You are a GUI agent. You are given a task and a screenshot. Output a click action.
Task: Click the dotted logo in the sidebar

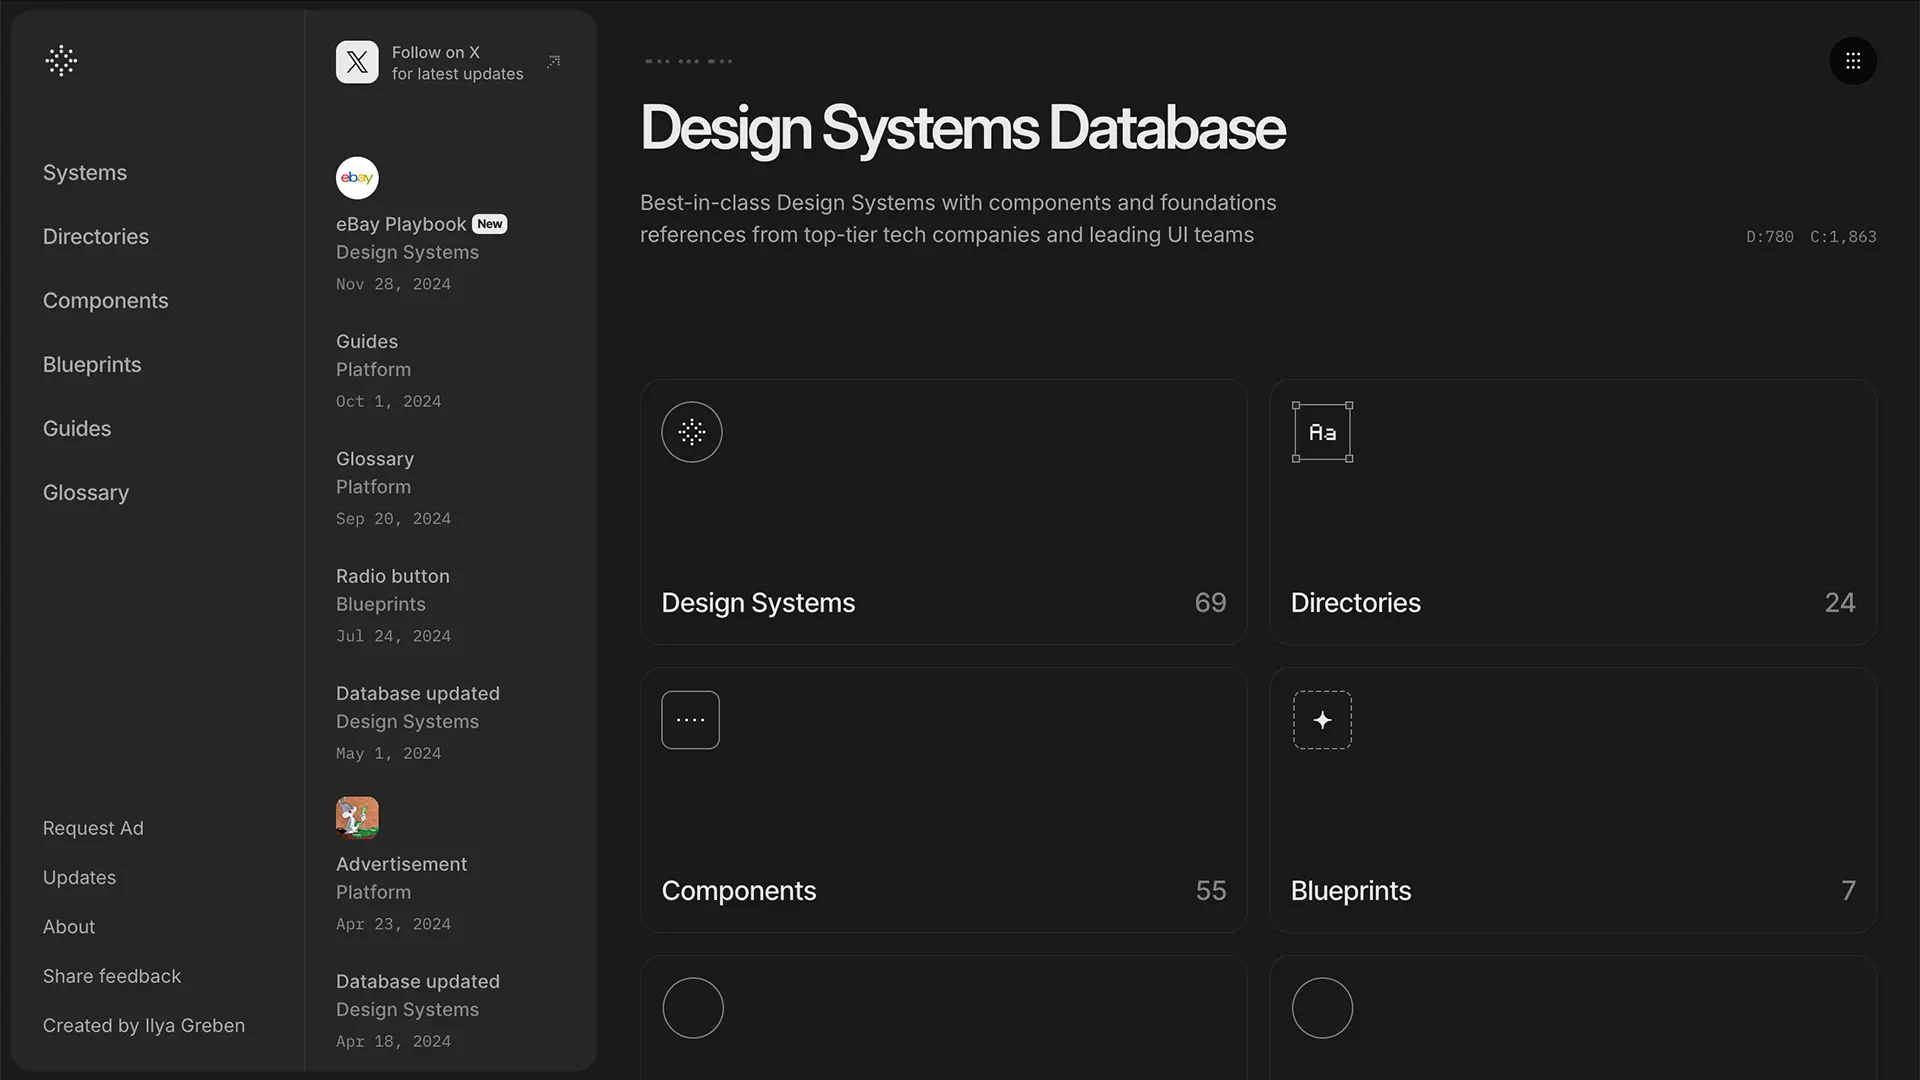[61, 61]
